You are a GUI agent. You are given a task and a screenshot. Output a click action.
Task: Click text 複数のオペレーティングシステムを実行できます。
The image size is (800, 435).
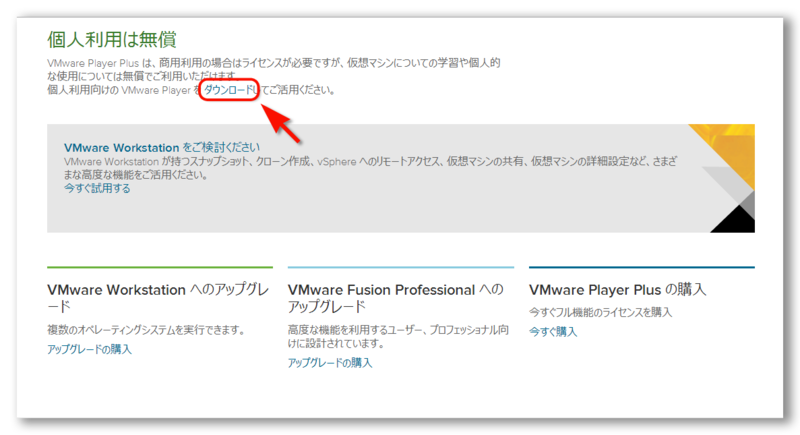(146, 330)
